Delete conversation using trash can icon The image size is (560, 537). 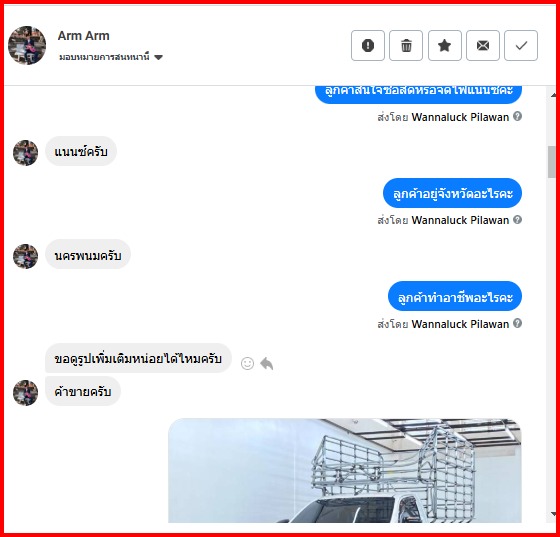tap(406, 45)
